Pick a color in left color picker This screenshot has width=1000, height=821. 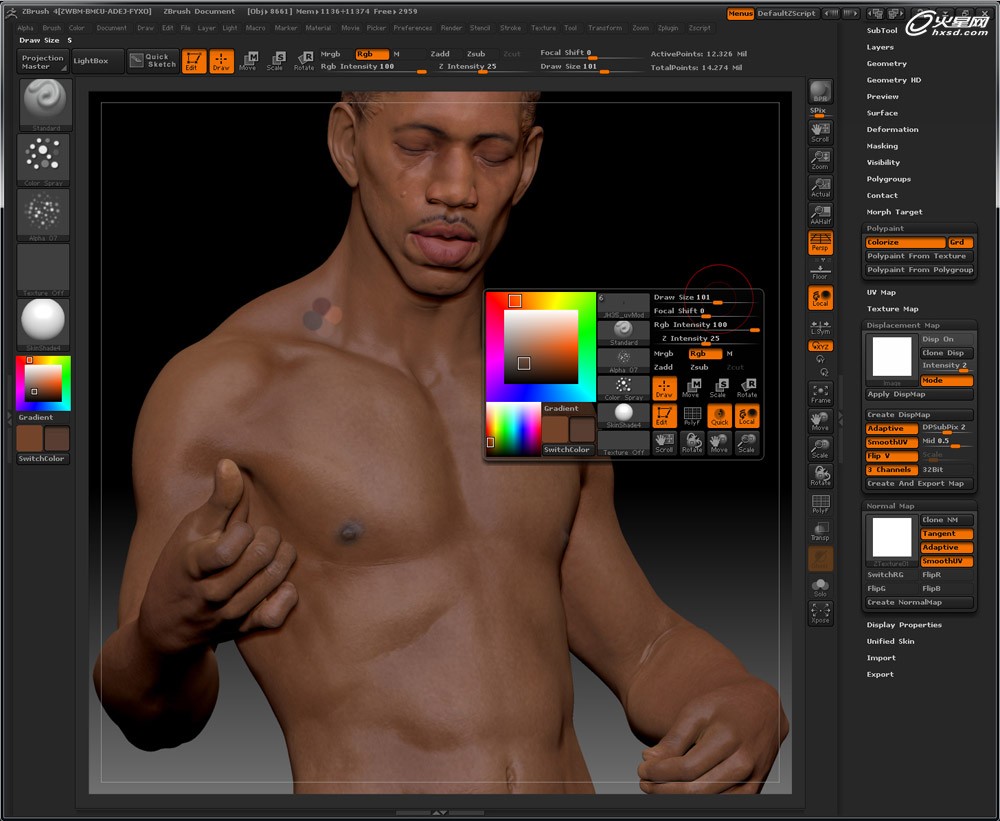click(x=43, y=383)
